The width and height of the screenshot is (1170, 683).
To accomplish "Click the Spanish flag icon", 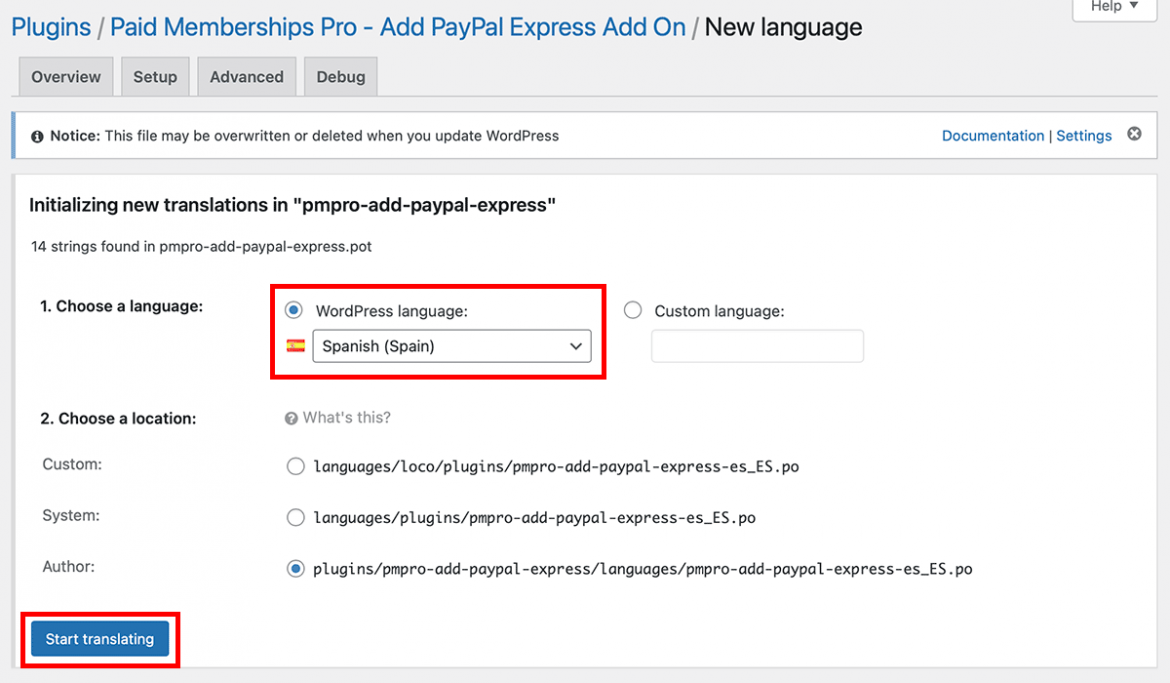I will point(295,345).
